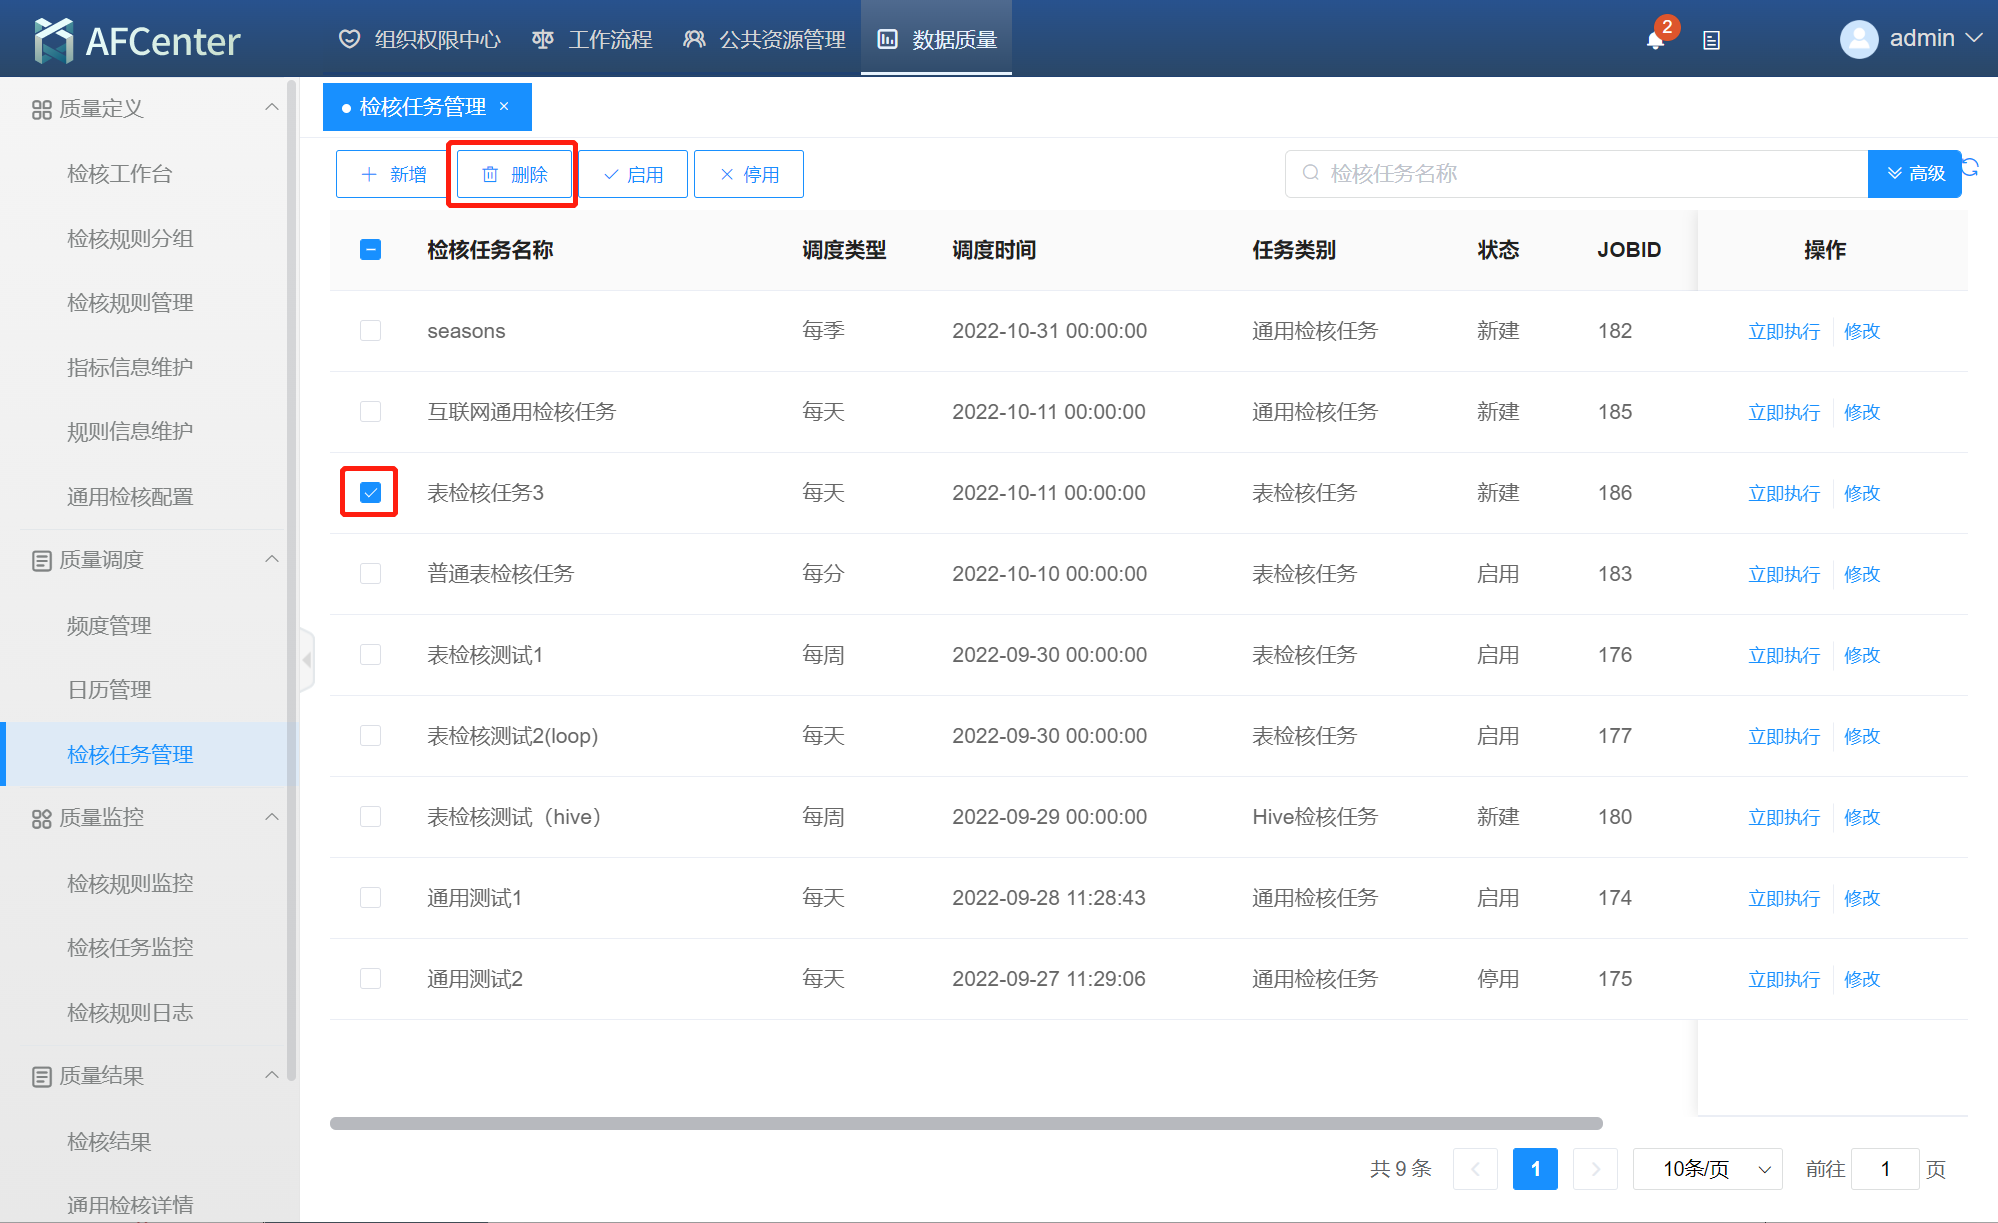
Task: Click the horizontal table scrollbar
Action: [965, 1123]
